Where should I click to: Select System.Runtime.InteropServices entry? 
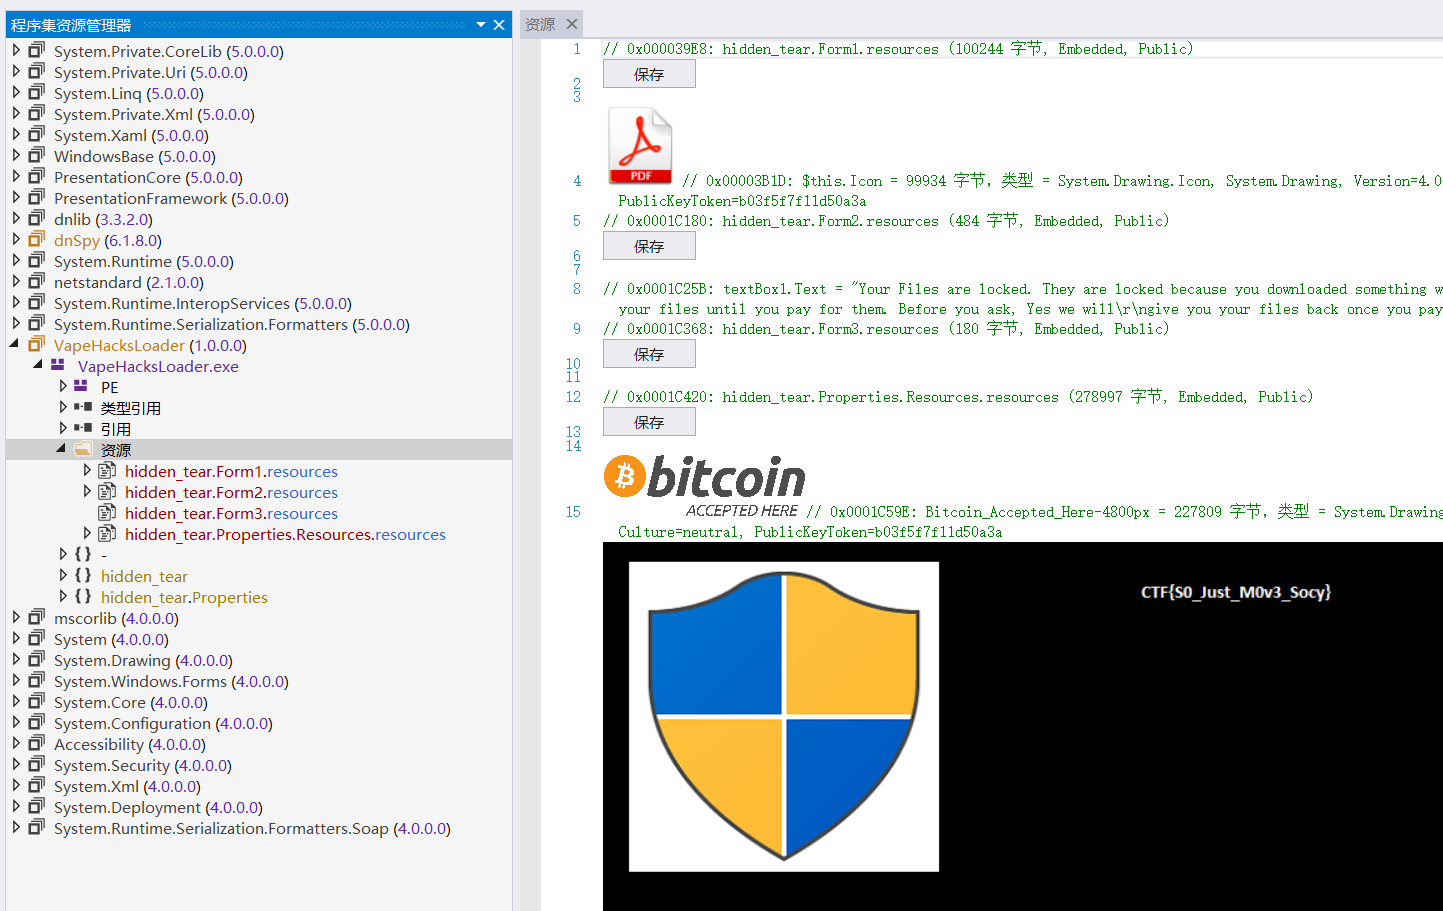[x=203, y=303]
